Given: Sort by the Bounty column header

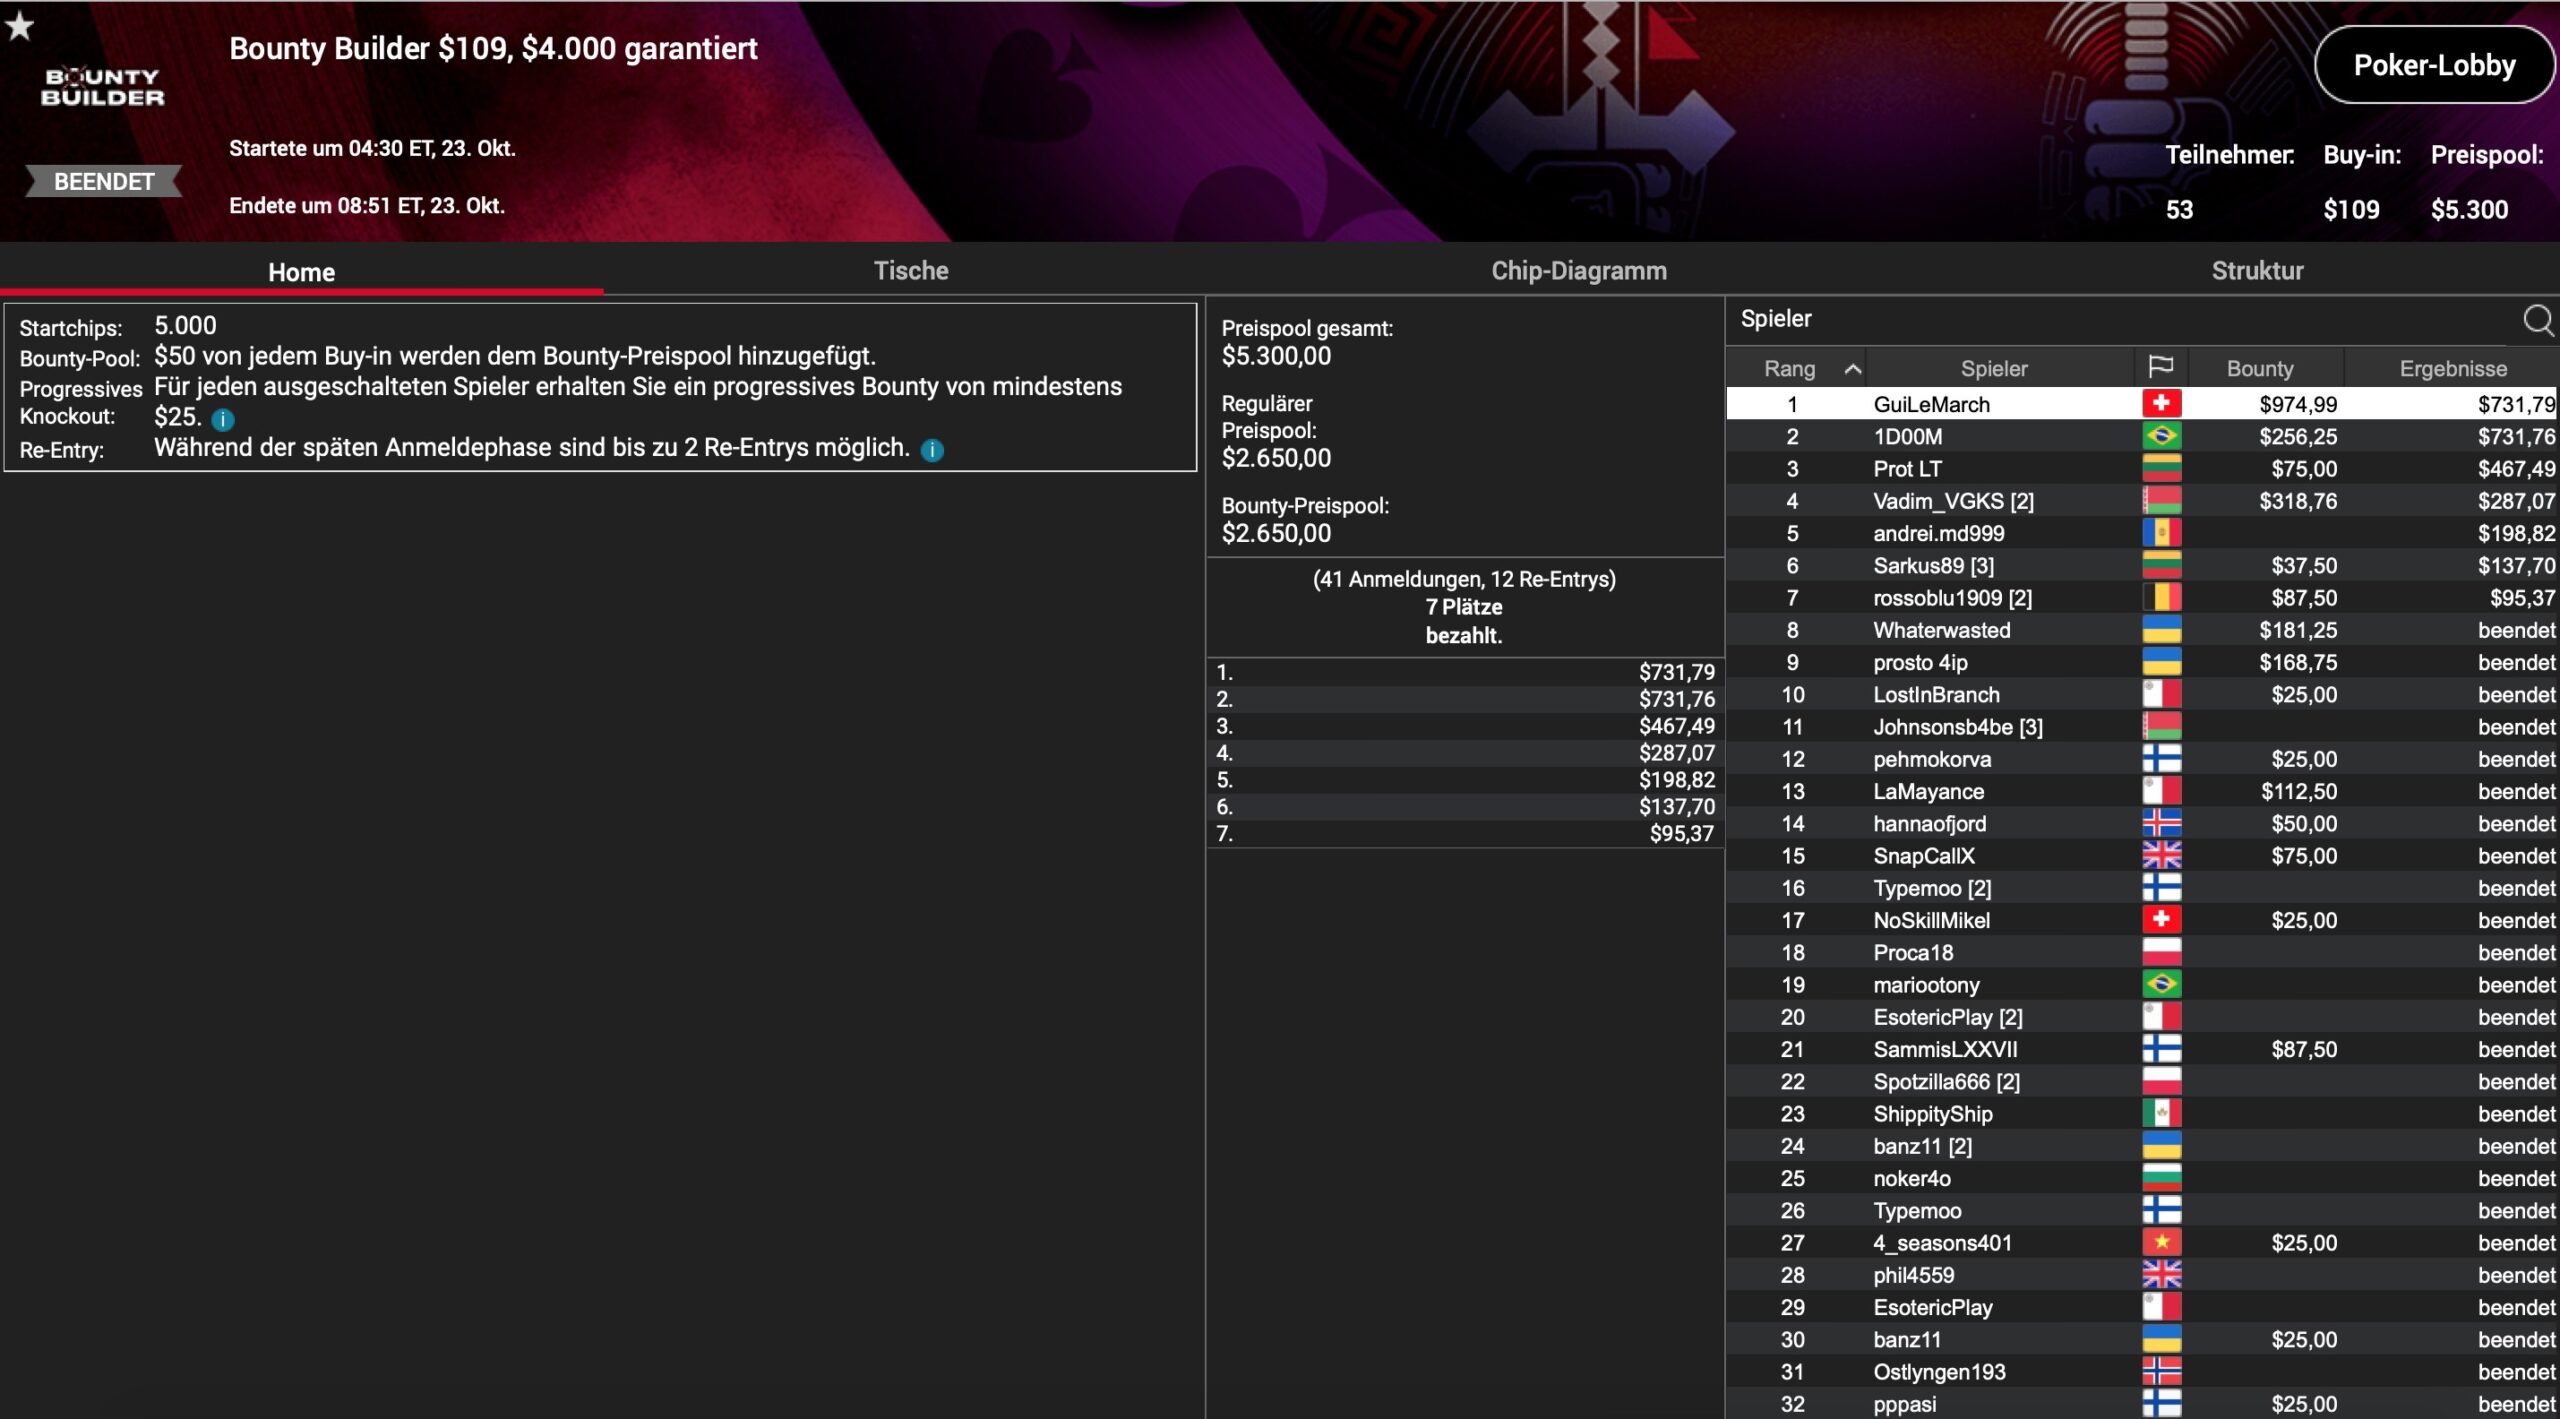Looking at the screenshot, I should pos(2259,369).
